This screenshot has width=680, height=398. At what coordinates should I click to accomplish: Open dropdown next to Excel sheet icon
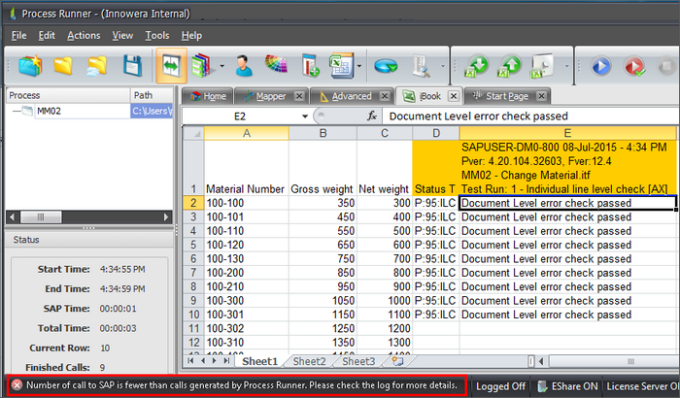click(359, 66)
